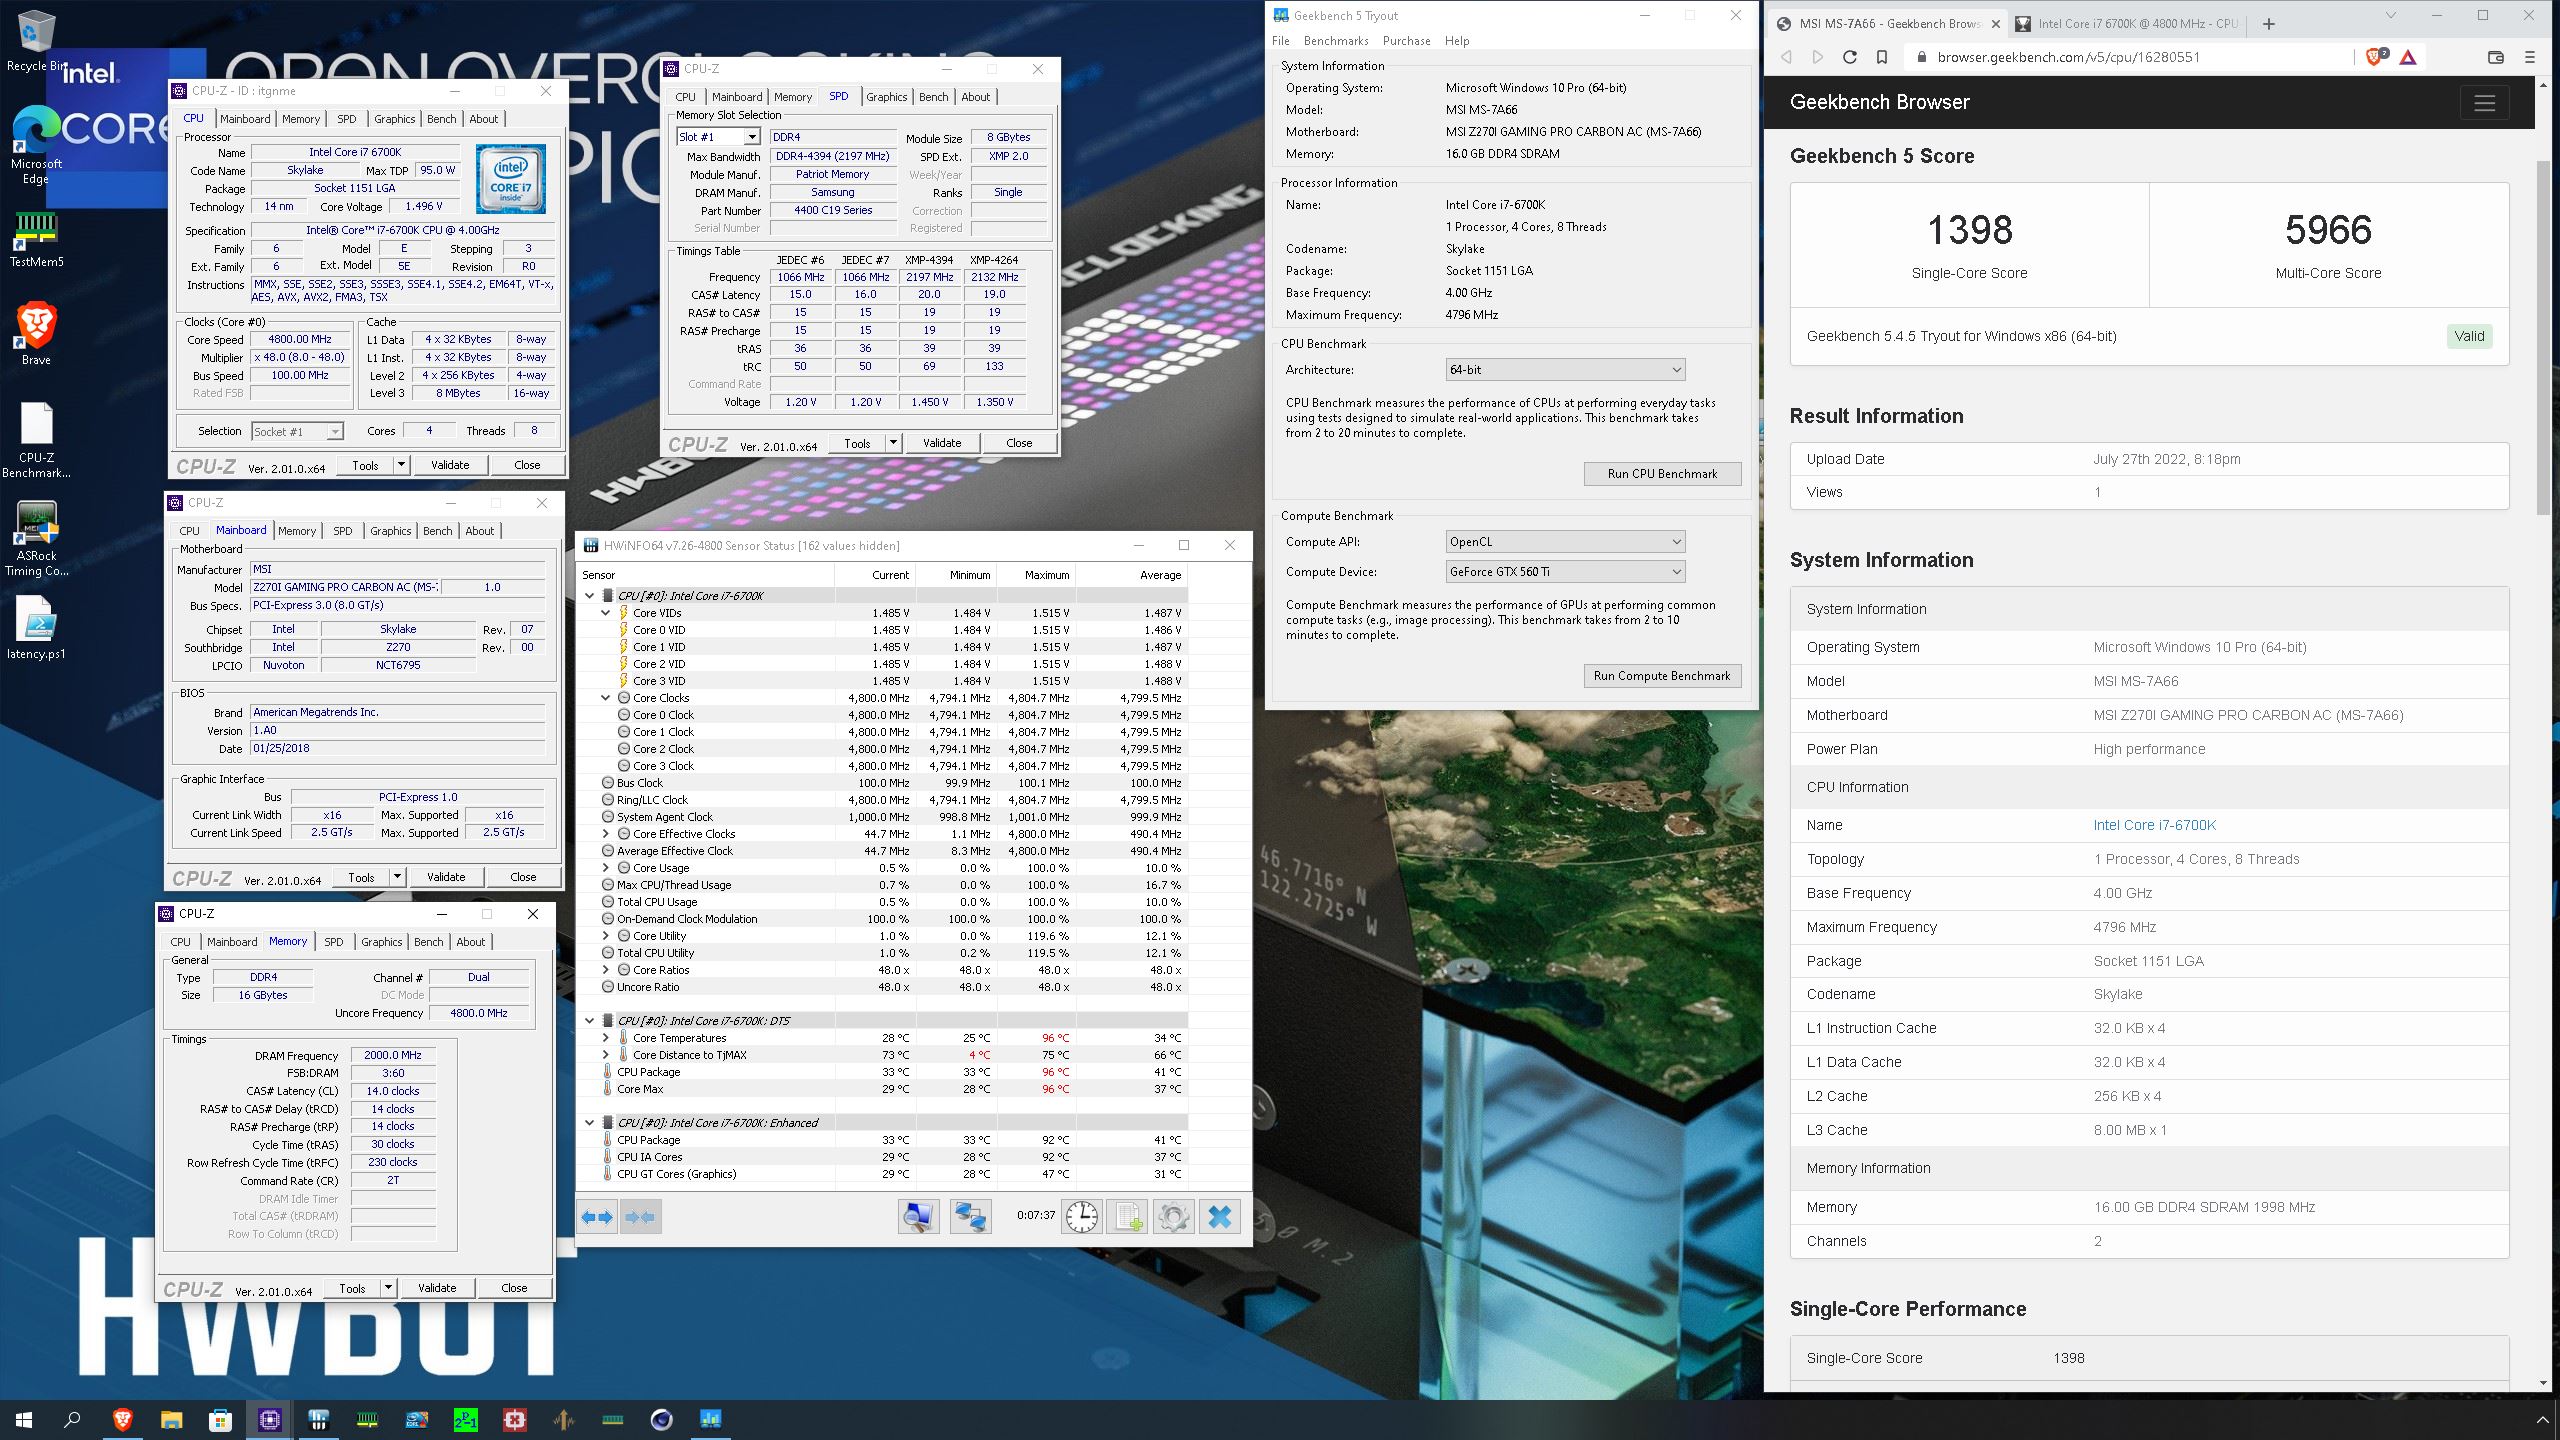Image resolution: width=2560 pixels, height=1440 pixels.
Task: Click the browser back arrow
Action: pyautogui.click(x=1786, y=57)
